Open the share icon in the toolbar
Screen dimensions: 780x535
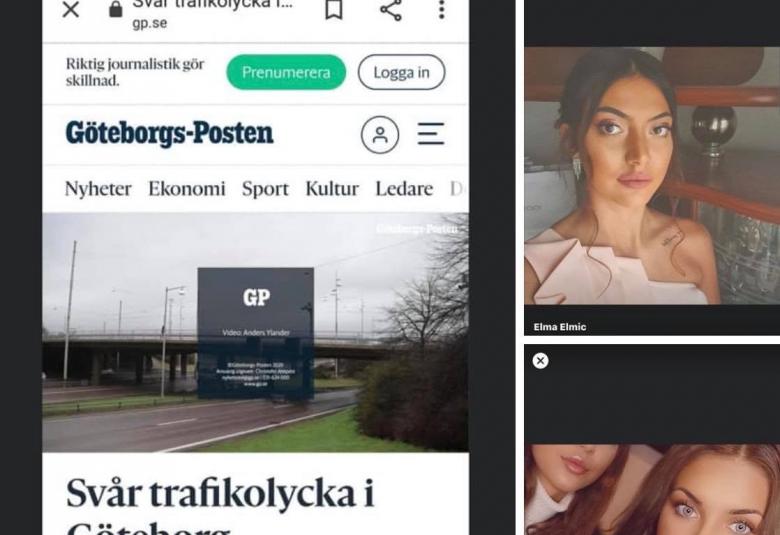[391, 10]
